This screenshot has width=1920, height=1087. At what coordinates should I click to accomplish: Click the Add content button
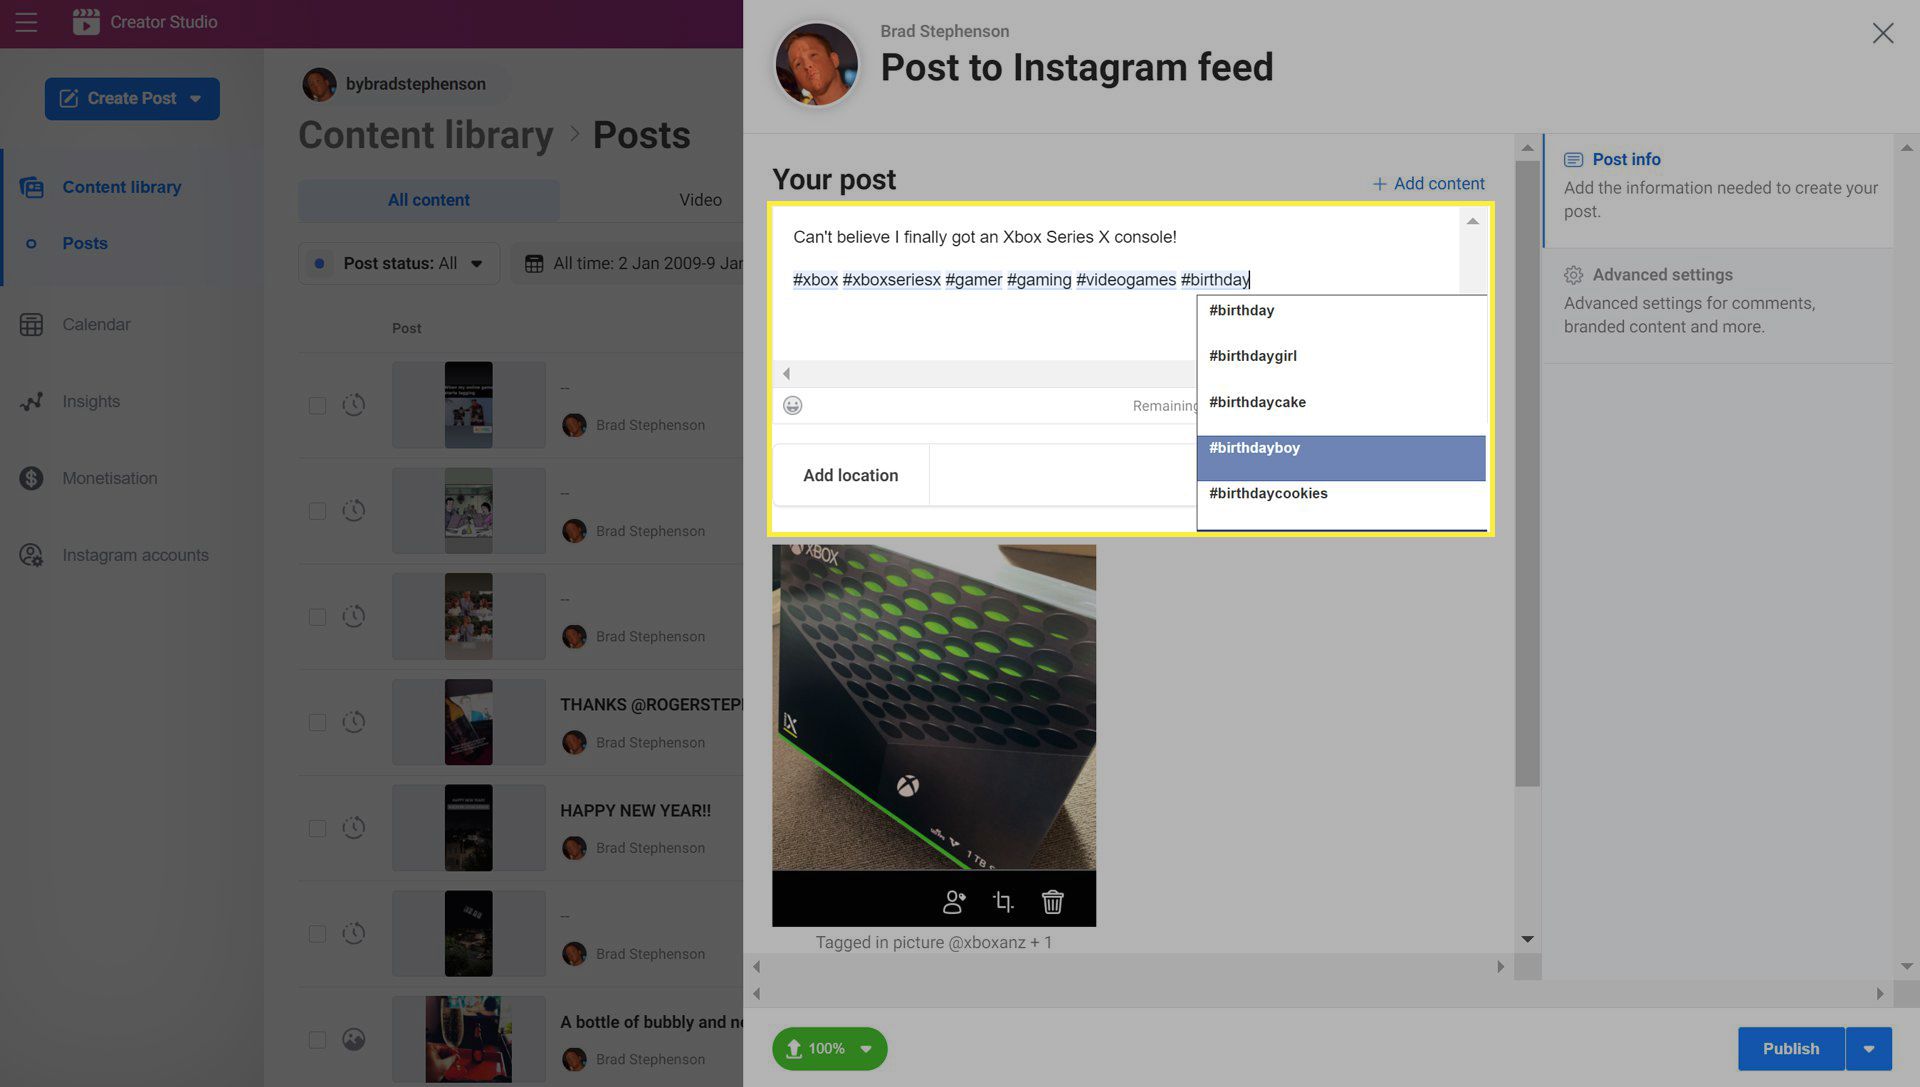(x=1428, y=183)
